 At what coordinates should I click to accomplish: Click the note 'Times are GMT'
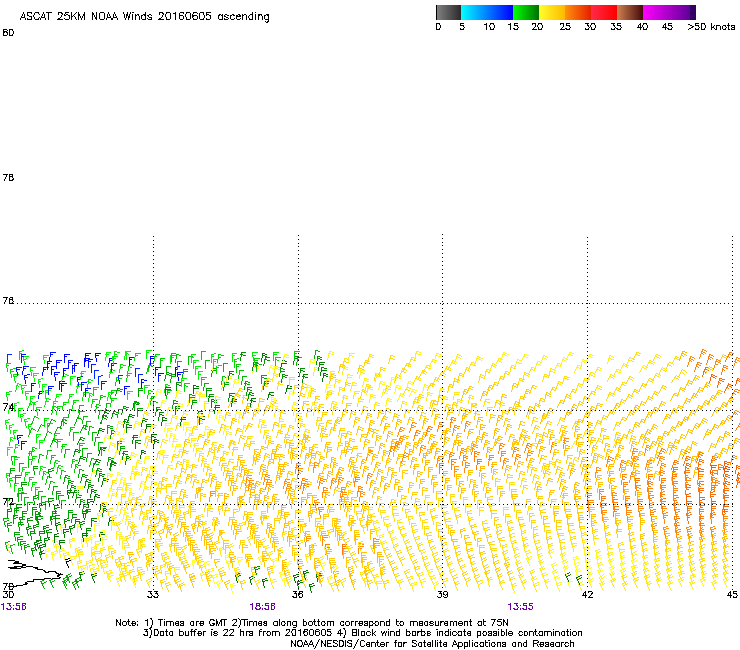pyautogui.click(x=192, y=623)
